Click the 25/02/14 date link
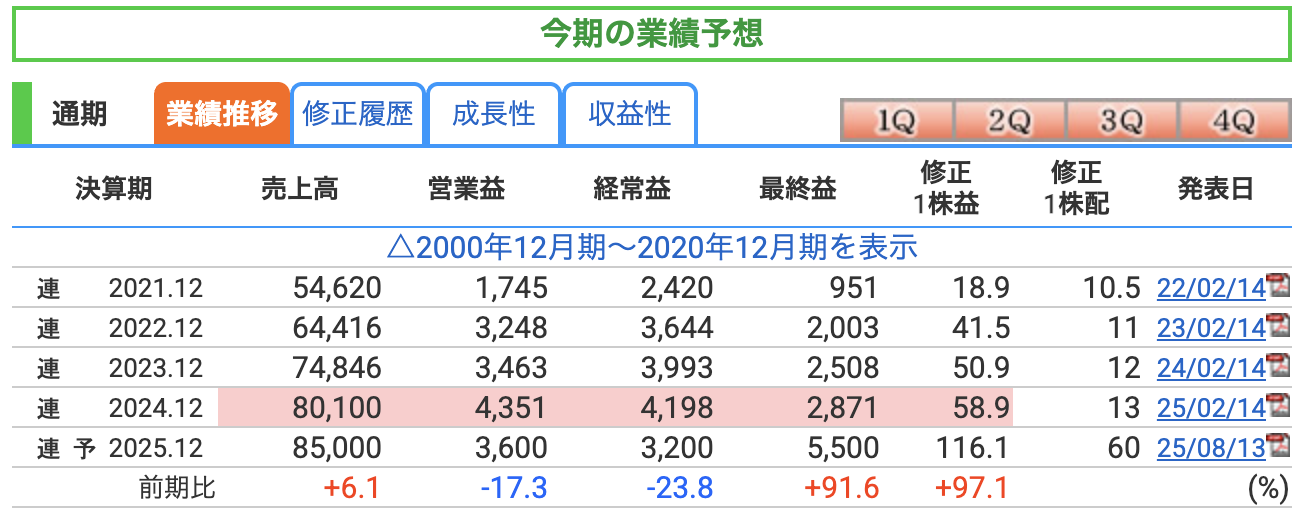The image size is (1306, 510). 1211,408
